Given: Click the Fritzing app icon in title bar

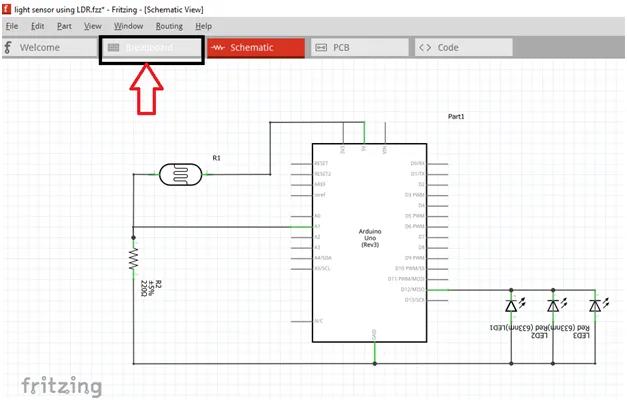Looking at the screenshot, I should click(7, 9).
